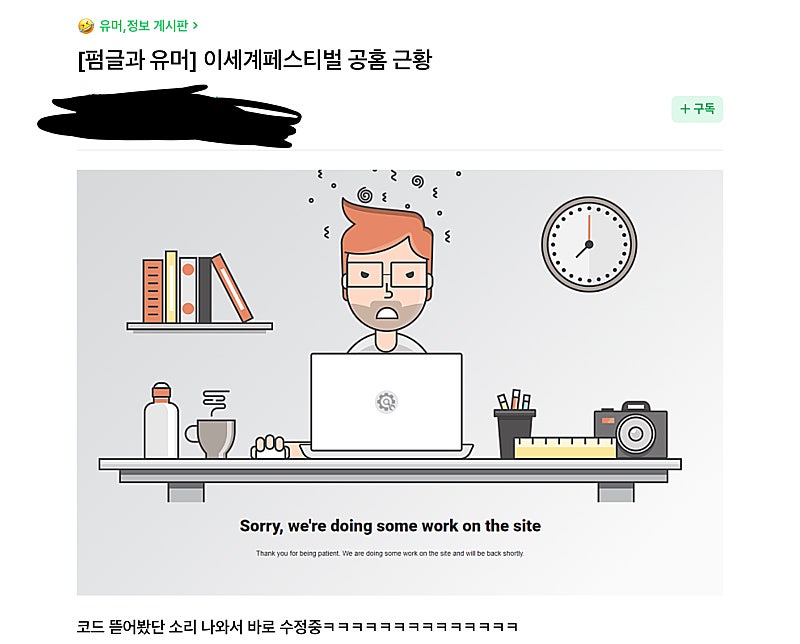
Task: Click the post title 이세계페스티벌 공홈 근황
Action: click(317, 60)
